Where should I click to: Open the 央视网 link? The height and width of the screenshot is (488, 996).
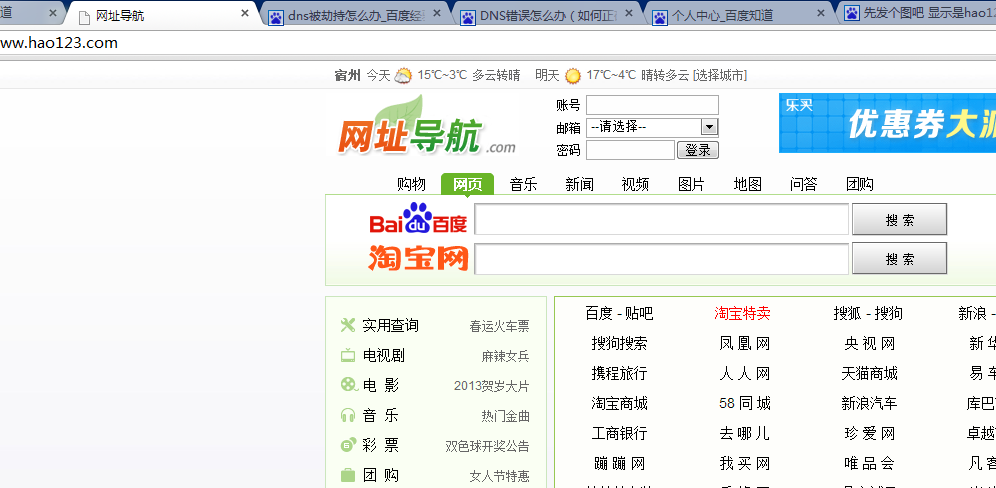tap(870, 344)
